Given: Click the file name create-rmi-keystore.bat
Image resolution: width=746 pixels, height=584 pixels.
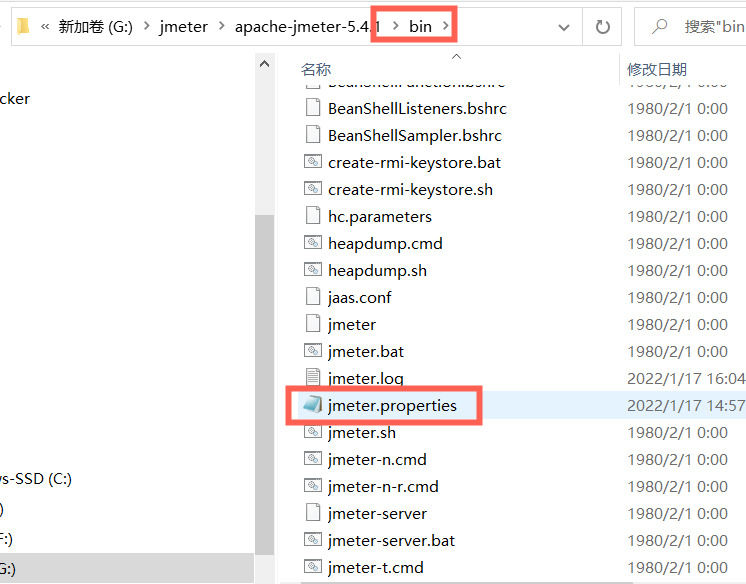Looking at the screenshot, I should pos(414,163).
